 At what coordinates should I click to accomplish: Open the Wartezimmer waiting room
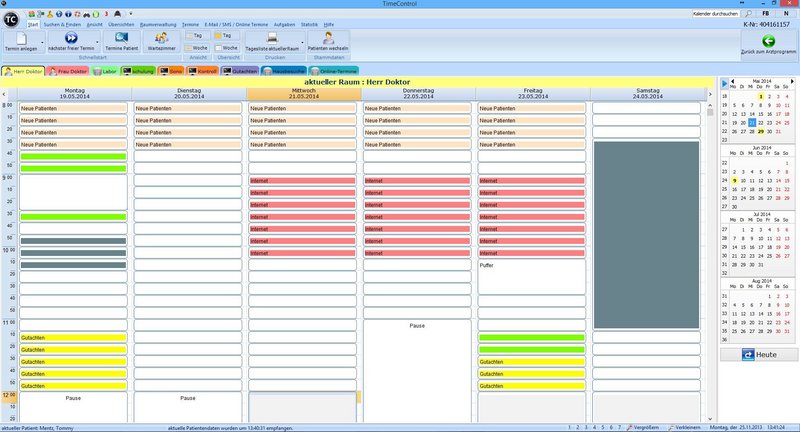click(163, 37)
